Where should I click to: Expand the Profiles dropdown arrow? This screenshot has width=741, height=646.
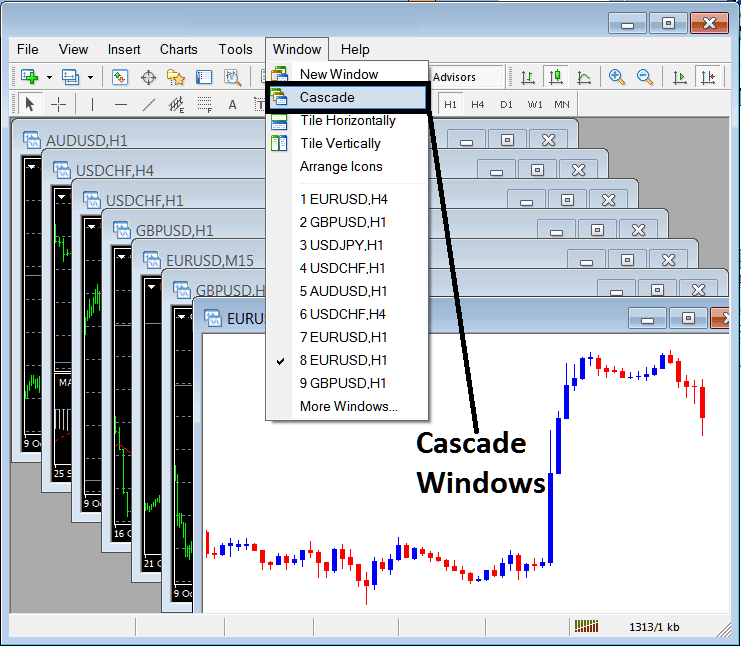[x=90, y=77]
